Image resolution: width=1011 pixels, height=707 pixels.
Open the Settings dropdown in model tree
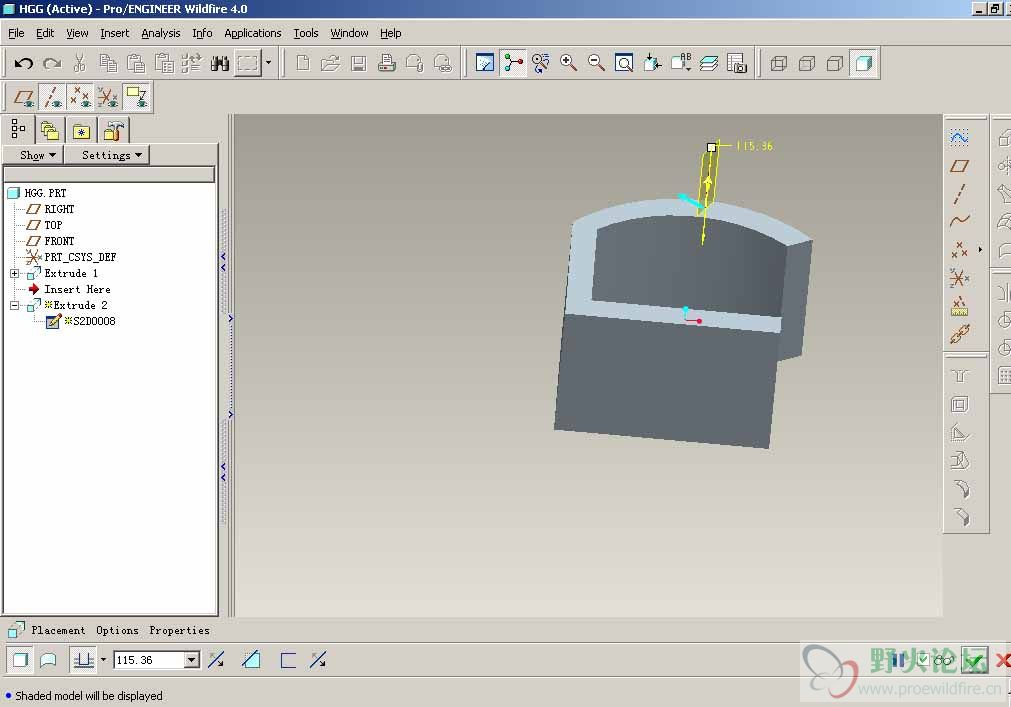pyautogui.click(x=106, y=155)
